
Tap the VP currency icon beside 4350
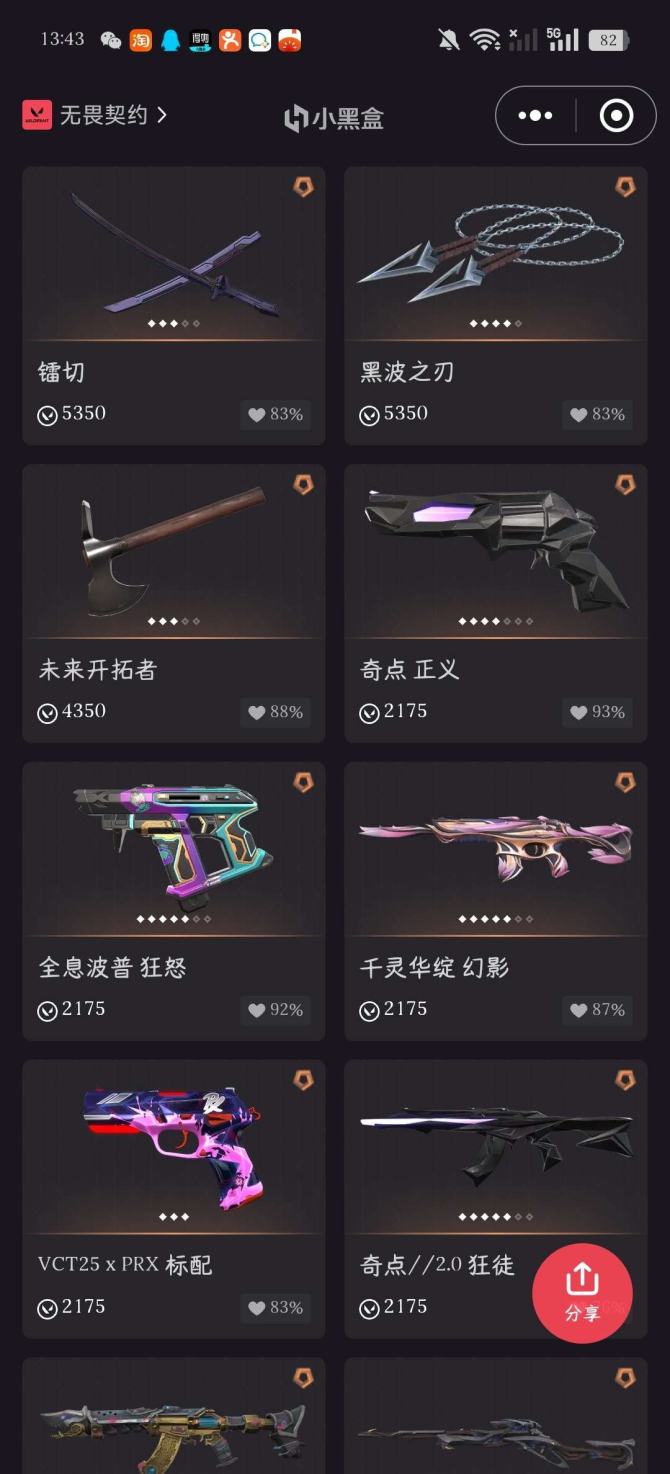pyautogui.click(x=47, y=713)
